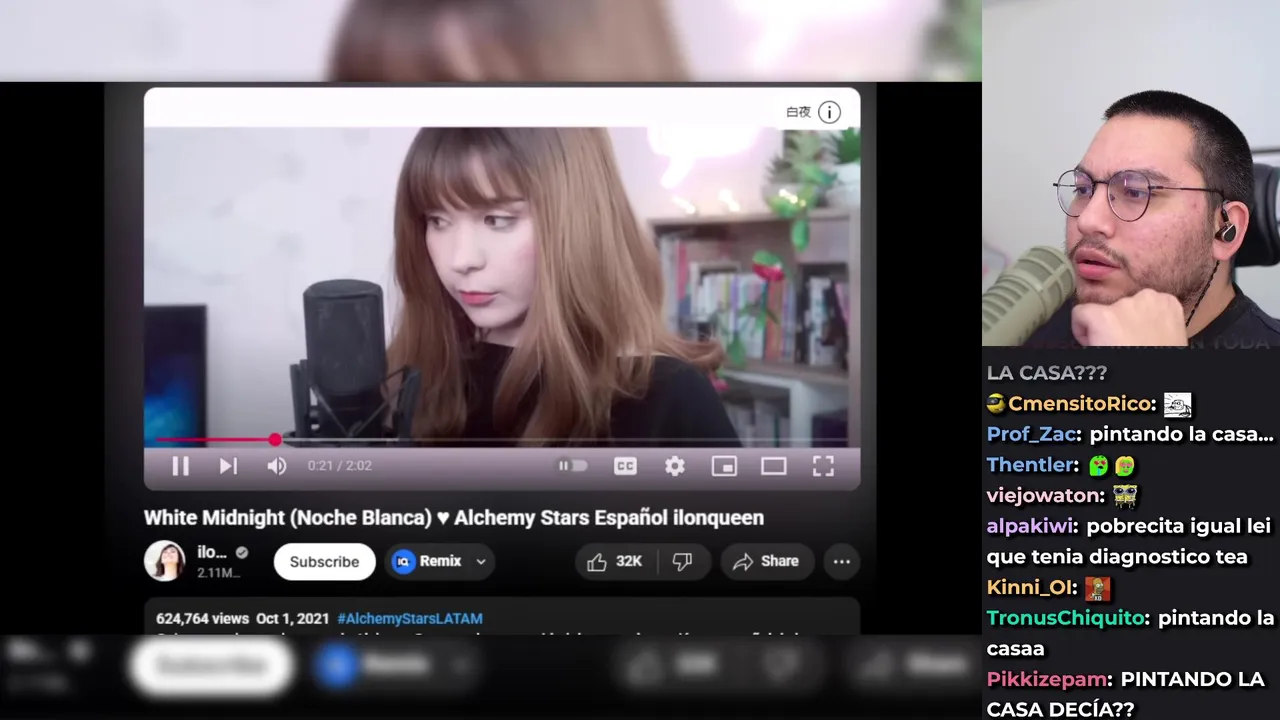
Task: Open video settings gear
Action: 675,466
